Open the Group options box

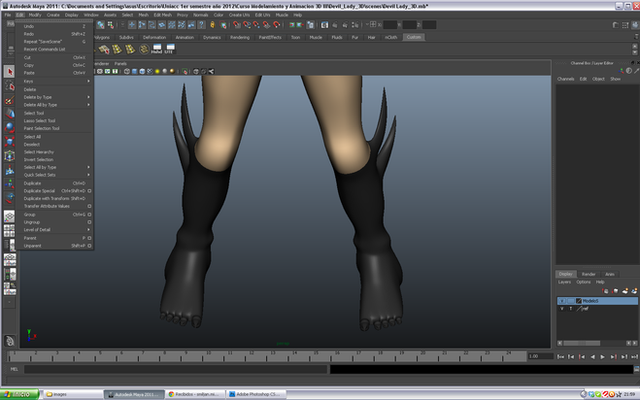coord(89,214)
